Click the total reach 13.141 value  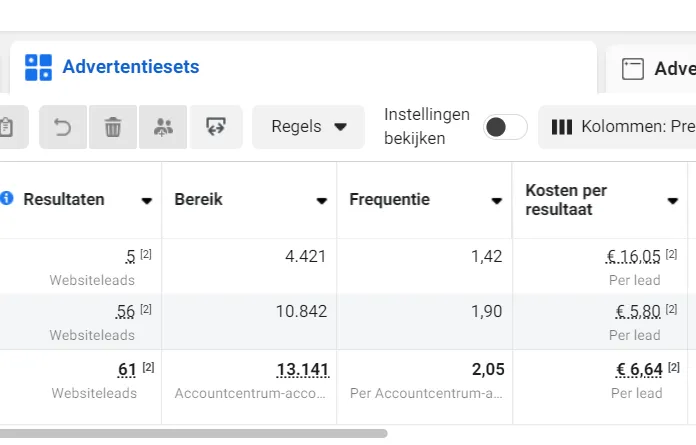coord(303,370)
